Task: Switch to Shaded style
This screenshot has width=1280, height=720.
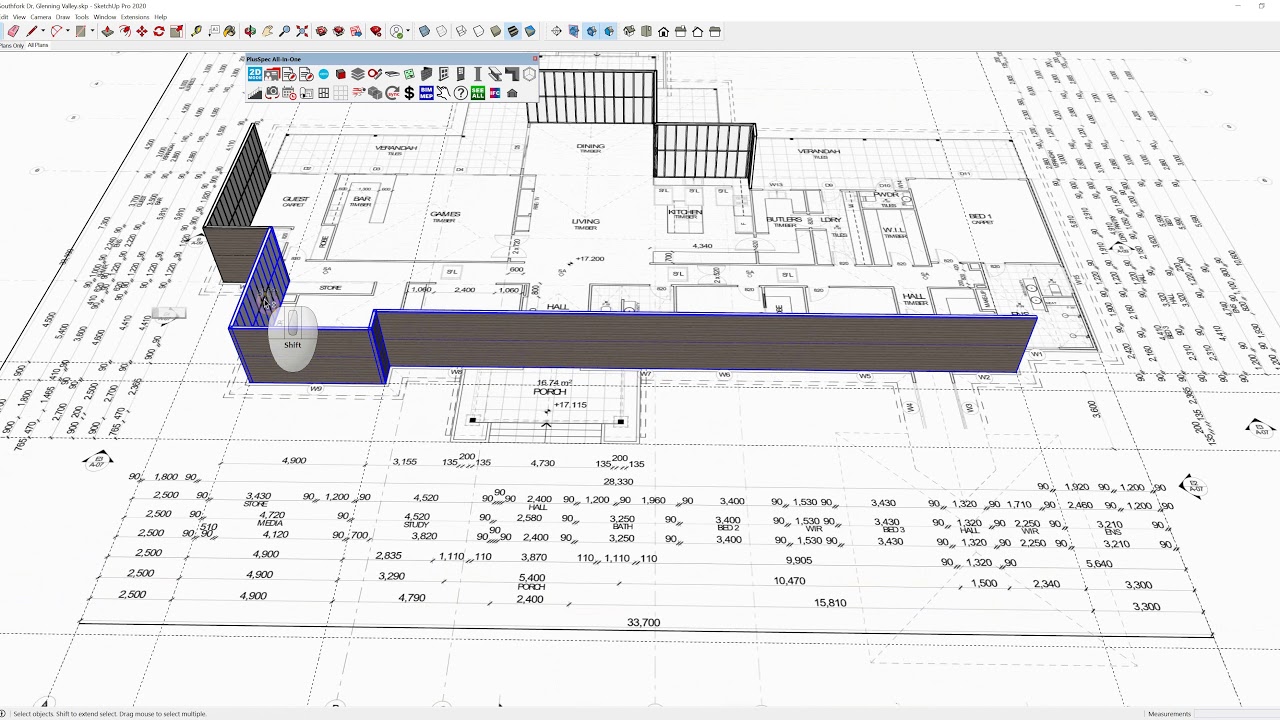Action: [x=495, y=31]
